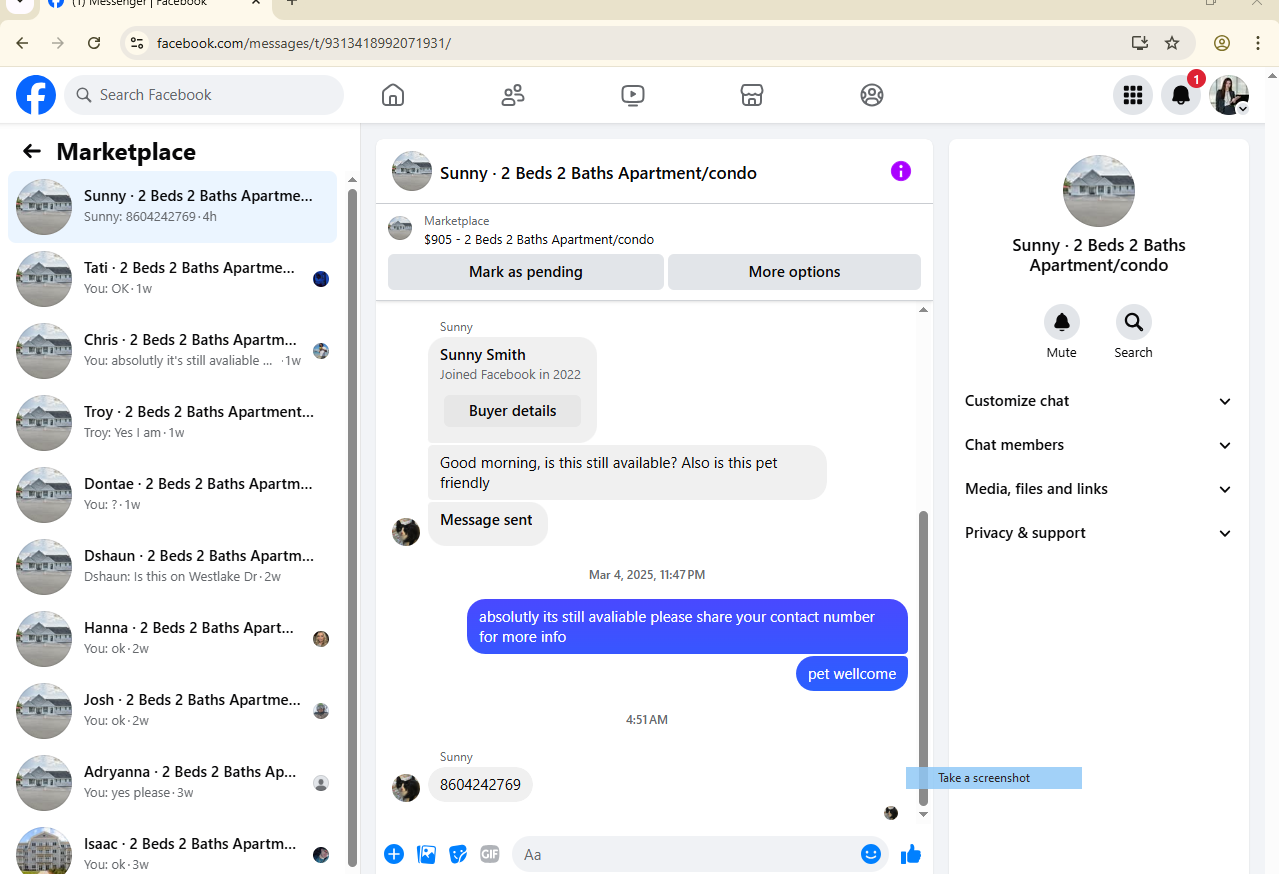Go to Home feed icon
1279x874 pixels.
(x=393, y=95)
